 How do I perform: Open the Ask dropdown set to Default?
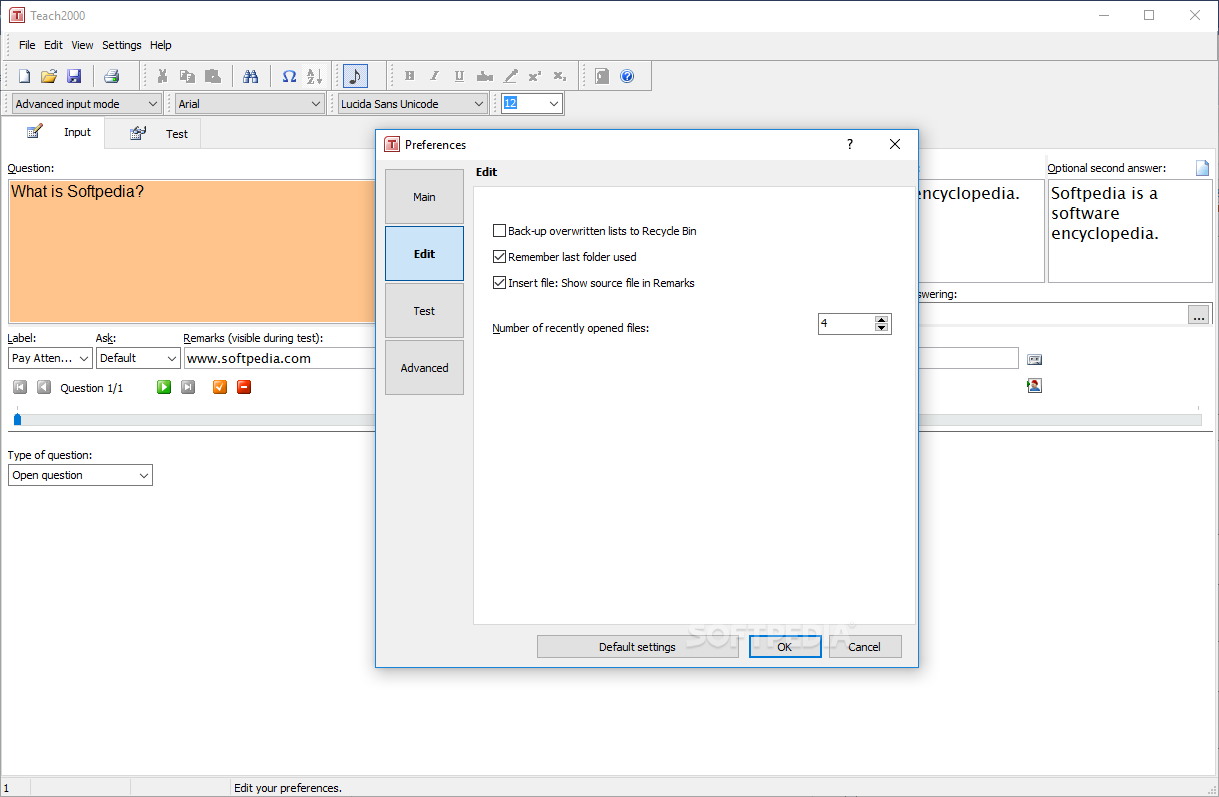pyautogui.click(x=138, y=358)
